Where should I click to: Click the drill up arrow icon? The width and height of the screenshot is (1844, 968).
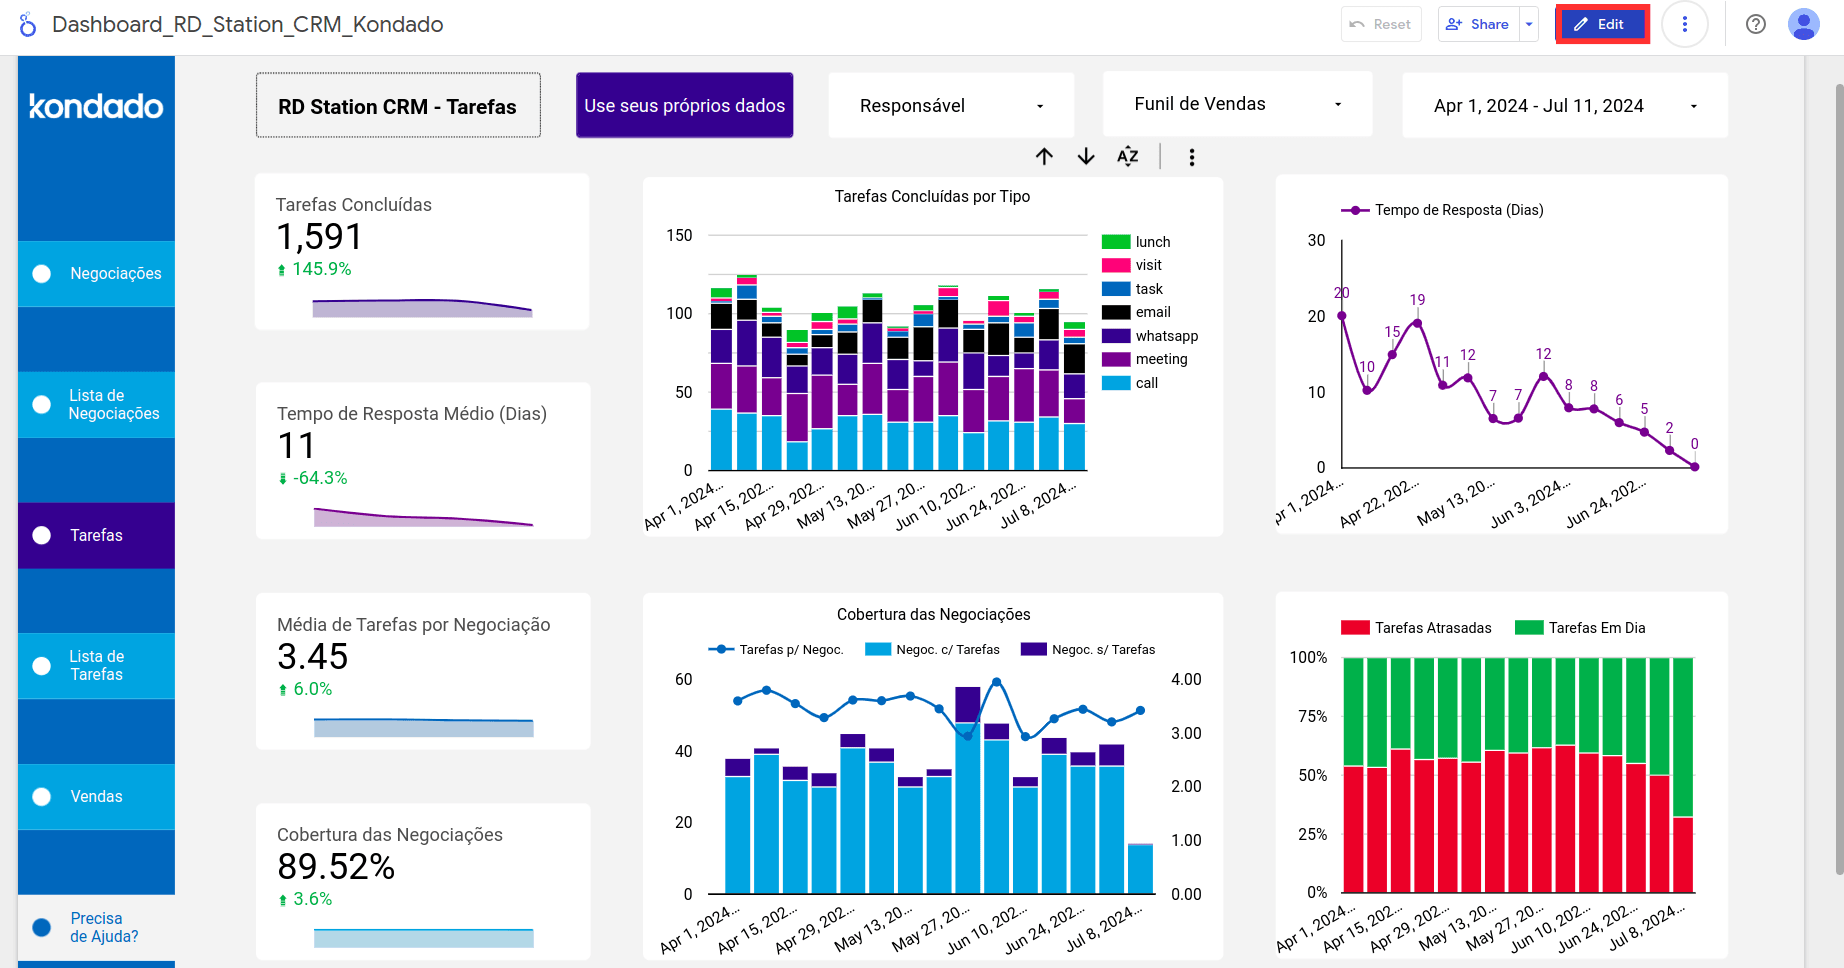pyautogui.click(x=1044, y=157)
